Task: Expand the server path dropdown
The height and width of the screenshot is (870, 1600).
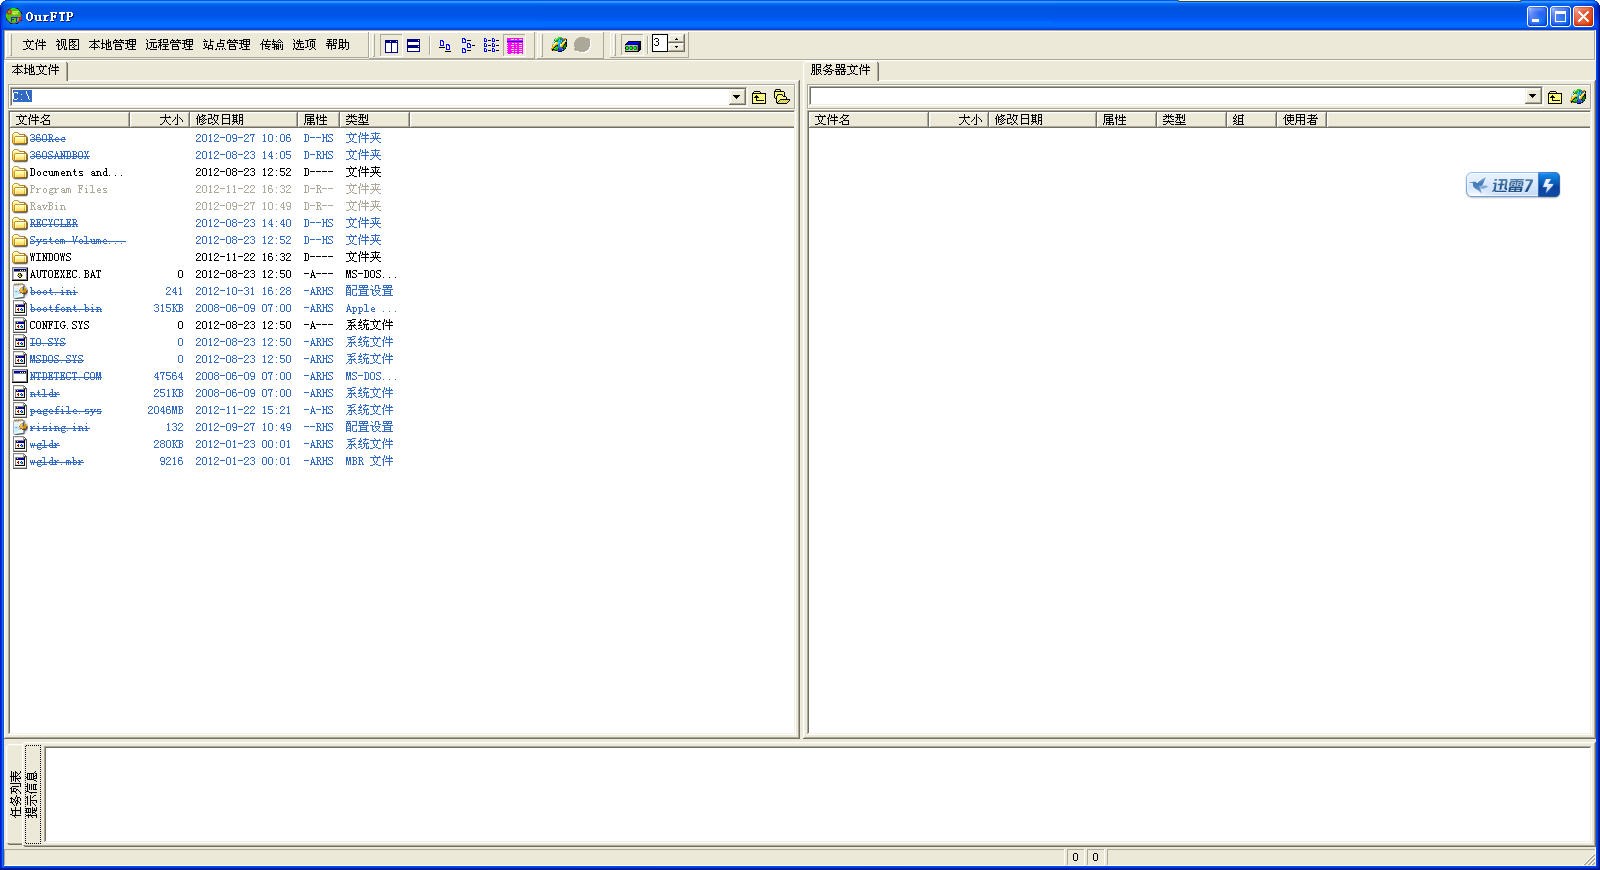Action: (x=1533, y=97)
